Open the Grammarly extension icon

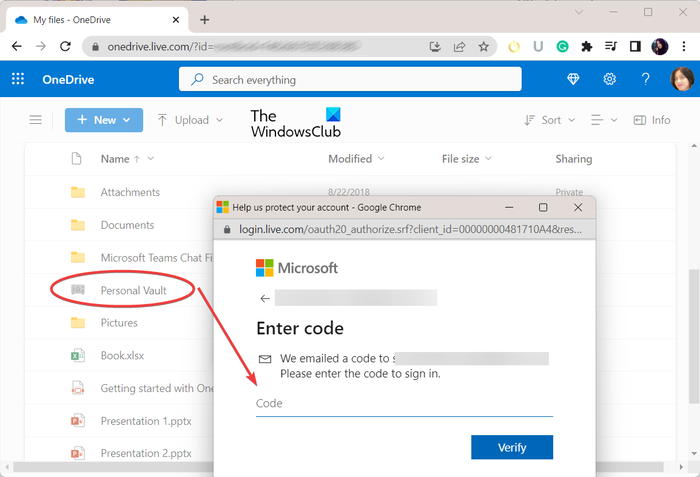tap(562, 46)
